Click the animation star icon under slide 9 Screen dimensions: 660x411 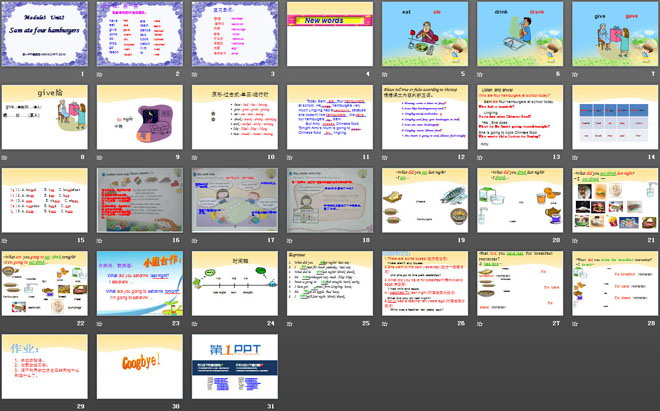coord(100,157)
